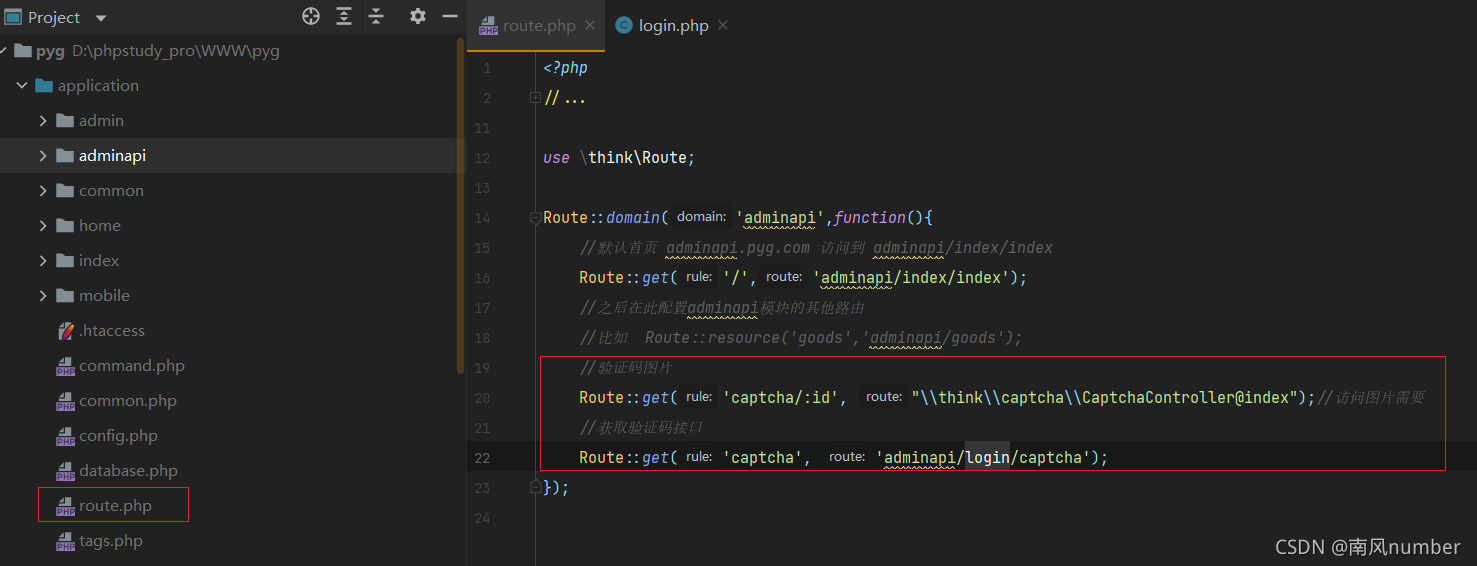Select route.php in project tree

(x=115, y=506)
